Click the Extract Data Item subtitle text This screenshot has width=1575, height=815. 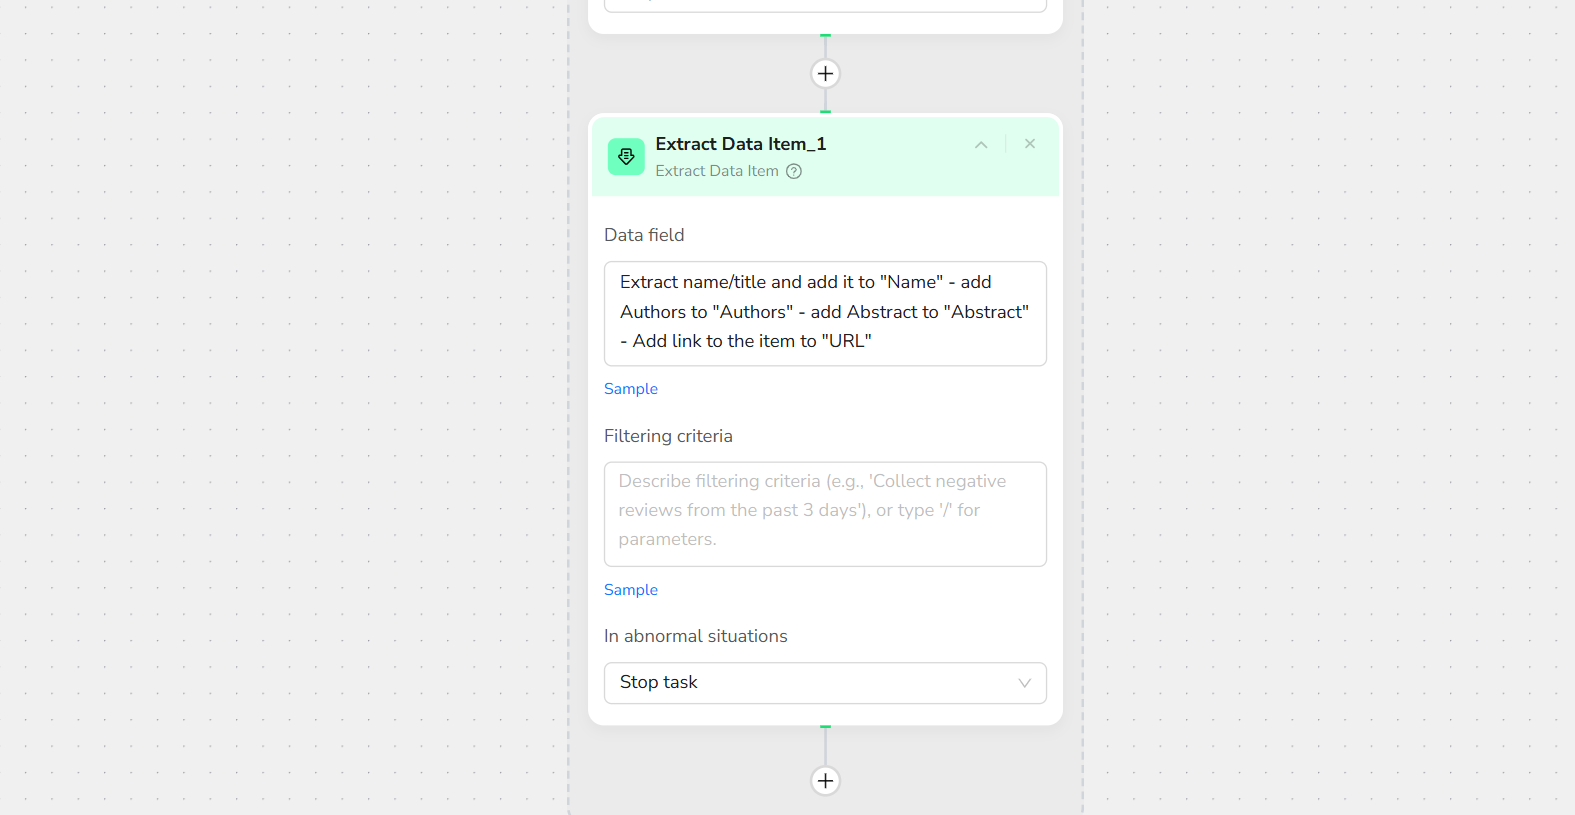[x=716, y=171]
